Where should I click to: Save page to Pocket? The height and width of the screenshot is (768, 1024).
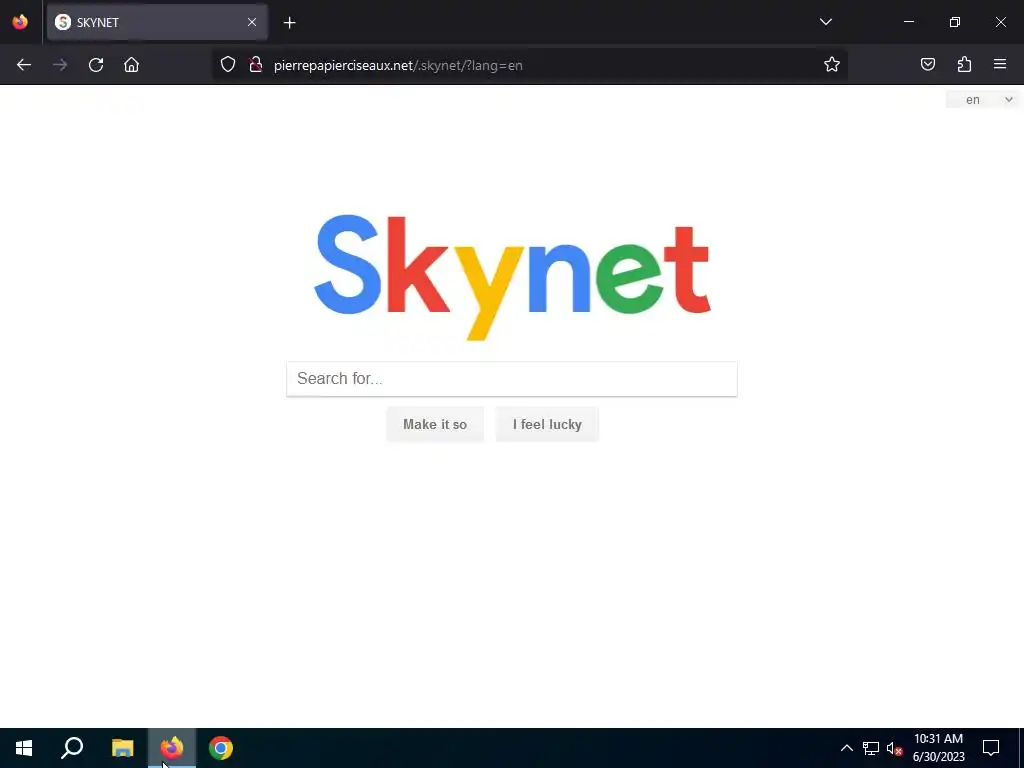click(x=928, y=65)
